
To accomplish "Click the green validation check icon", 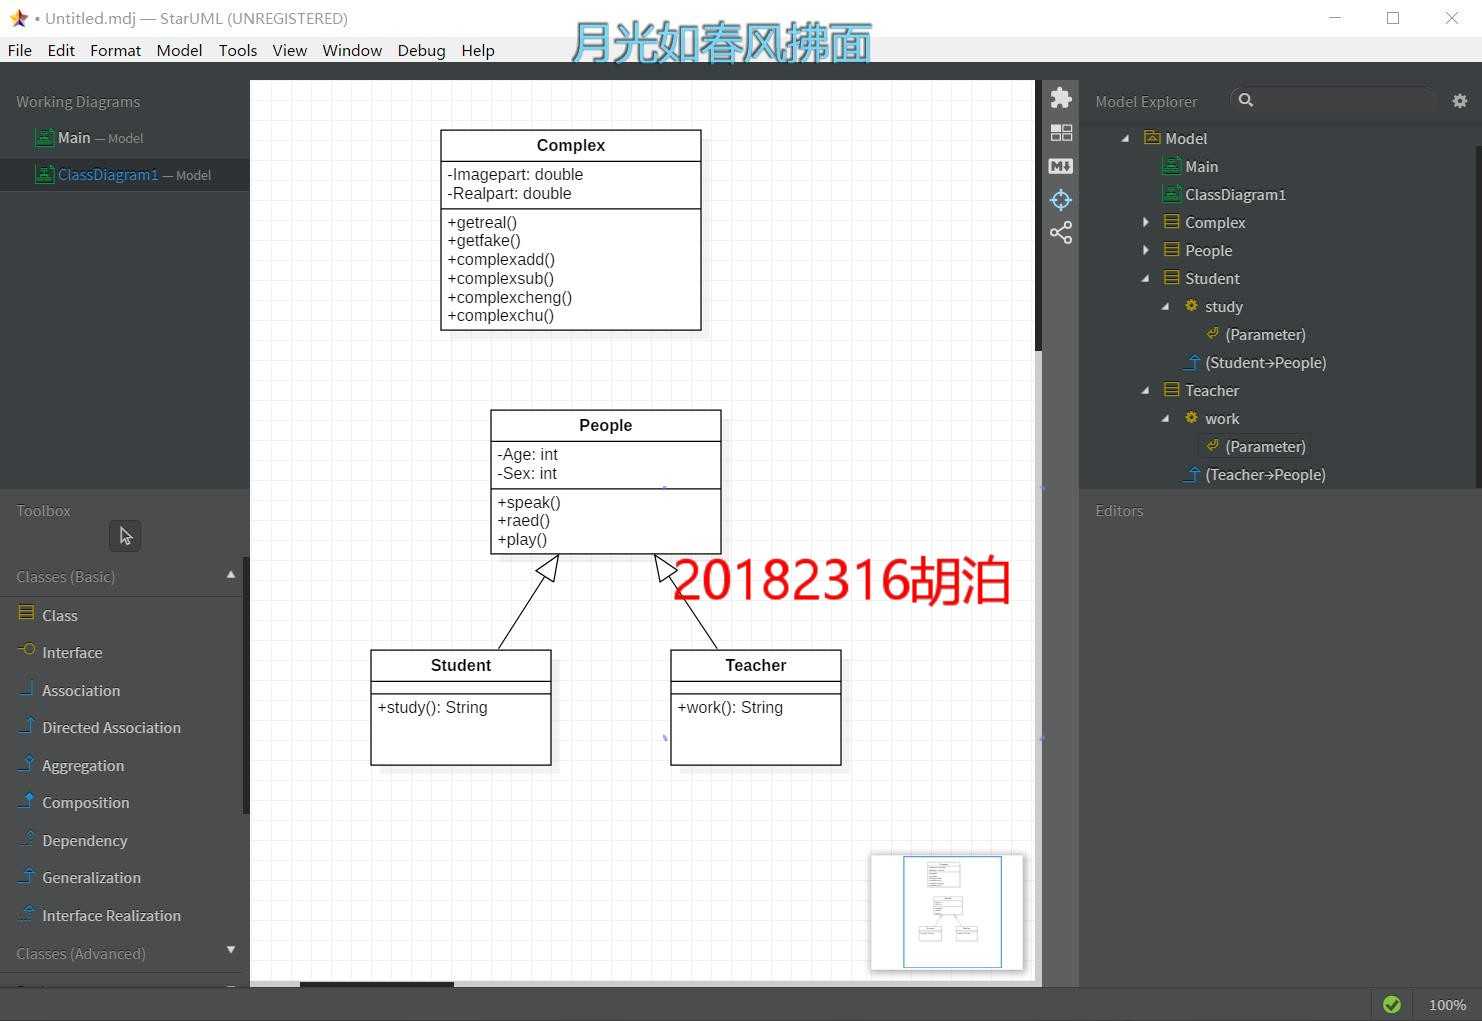I will (x=1391, y=1004).
